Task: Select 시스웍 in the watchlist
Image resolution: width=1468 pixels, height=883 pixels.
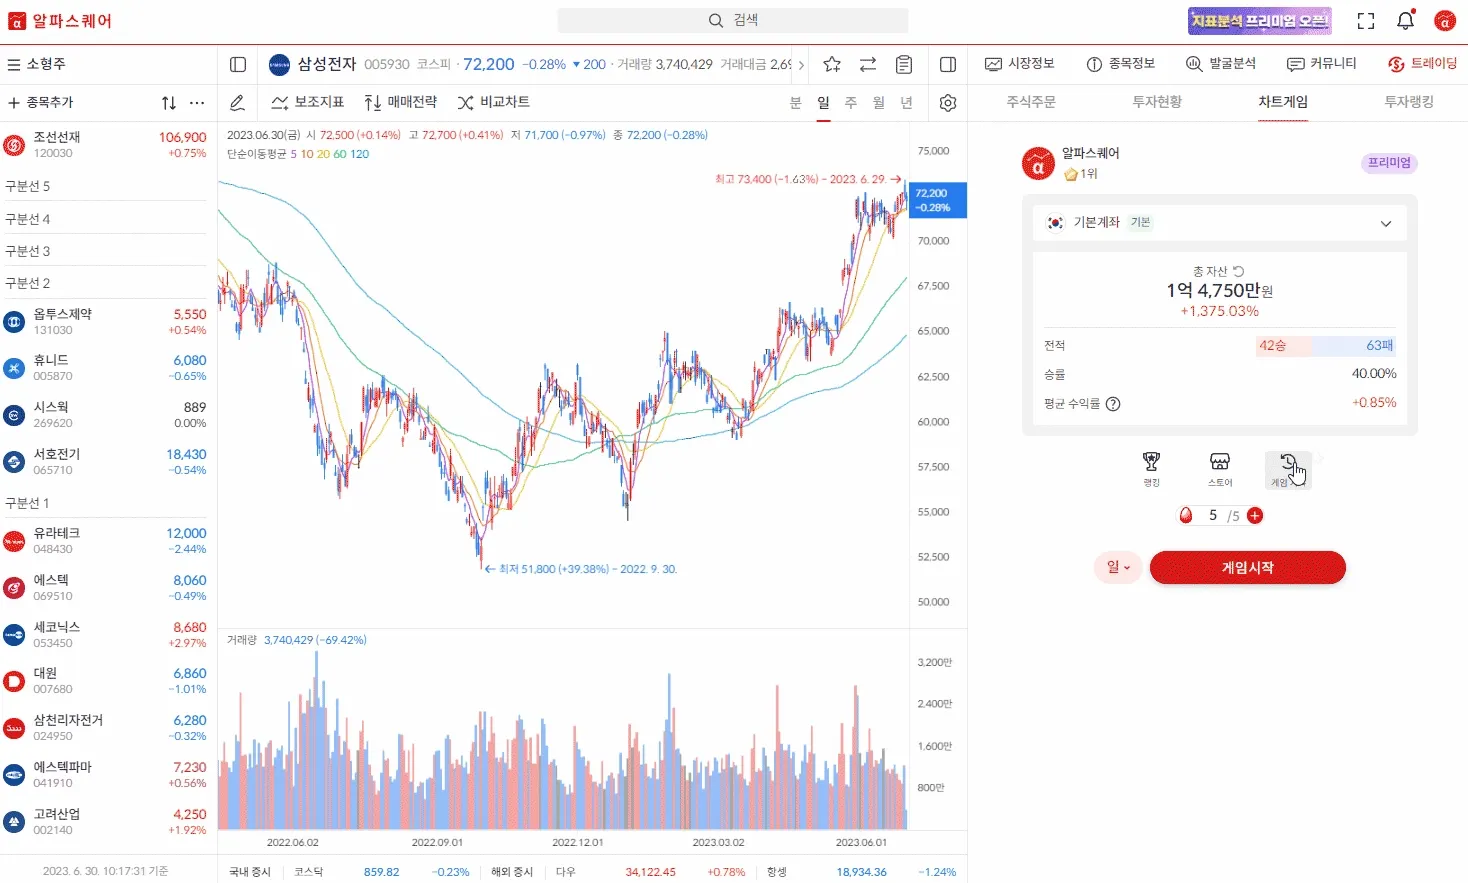Action: click(x=108, y=415)
